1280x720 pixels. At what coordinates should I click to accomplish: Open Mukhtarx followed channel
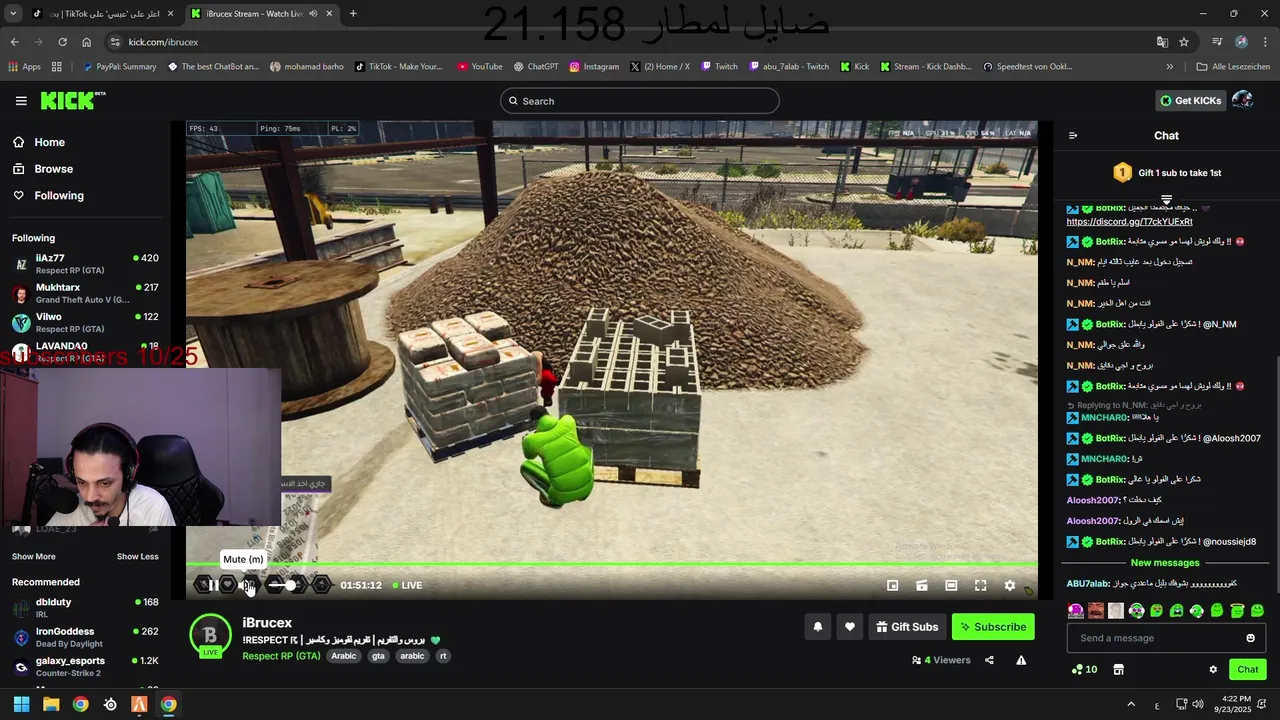tap(85, 293)
